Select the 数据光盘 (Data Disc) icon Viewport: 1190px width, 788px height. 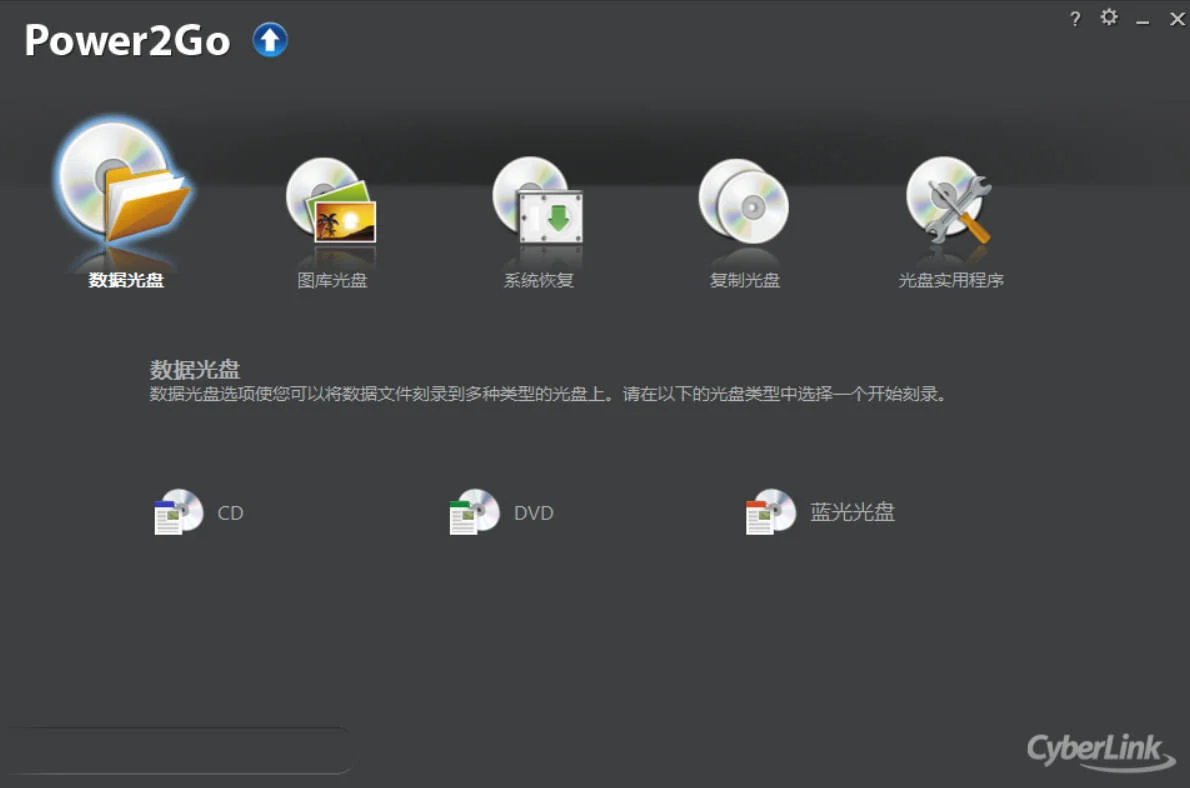tap(124, 190)
